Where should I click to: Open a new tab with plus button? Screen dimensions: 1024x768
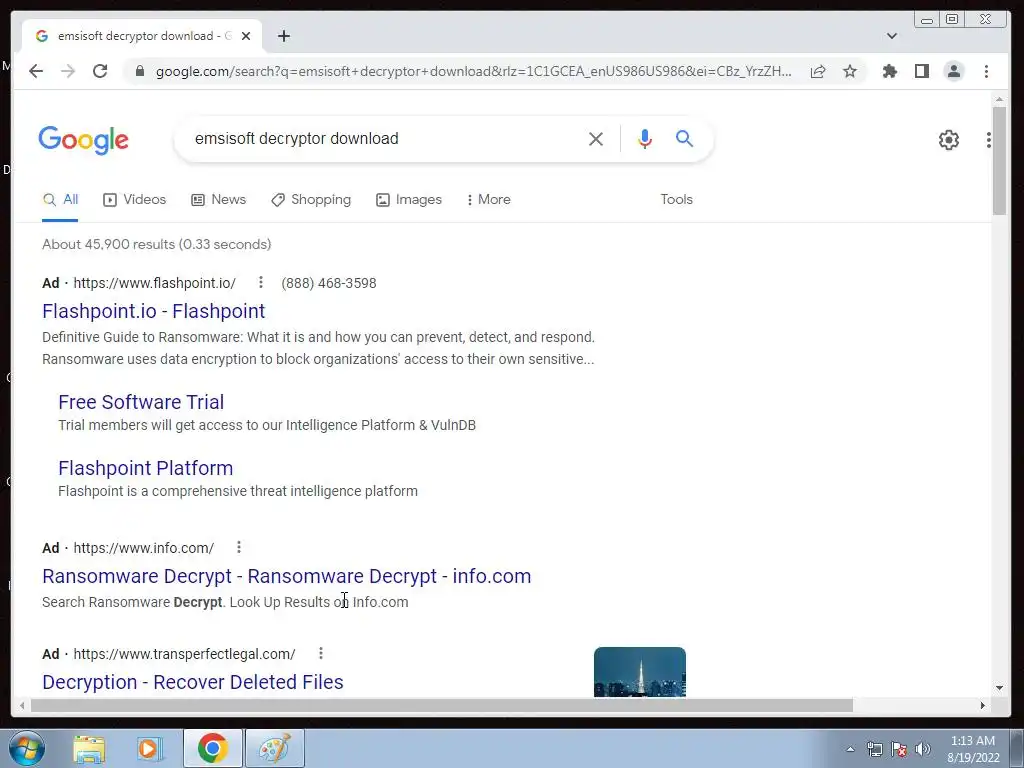pyautogui.click(x=283, y=36)
